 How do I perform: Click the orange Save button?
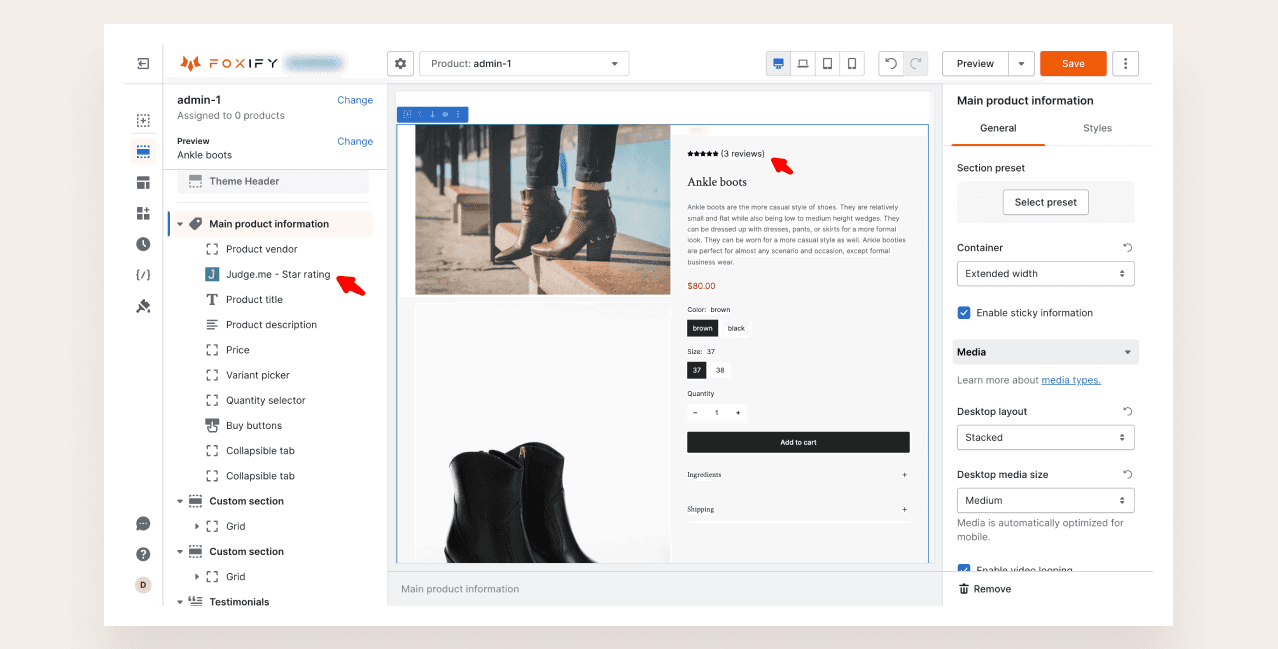pos(1072,64)
